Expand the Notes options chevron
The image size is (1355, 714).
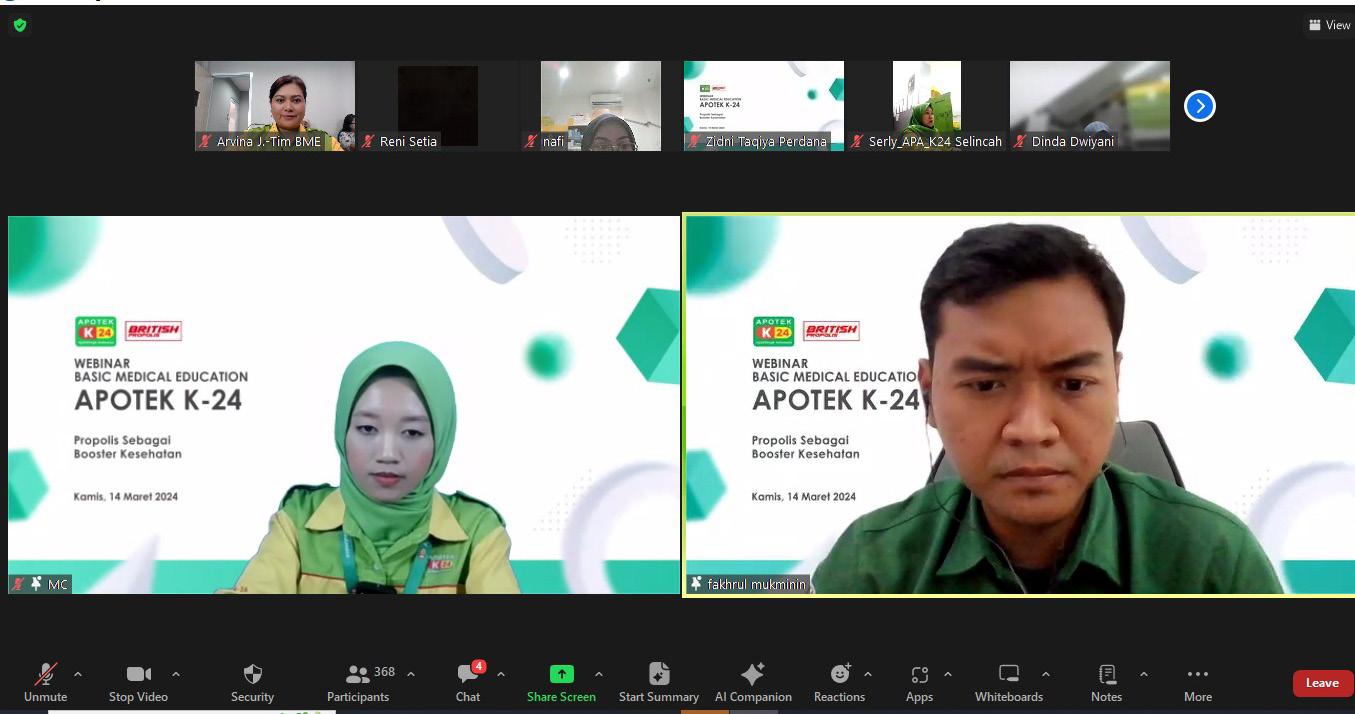coord(1144,674)
